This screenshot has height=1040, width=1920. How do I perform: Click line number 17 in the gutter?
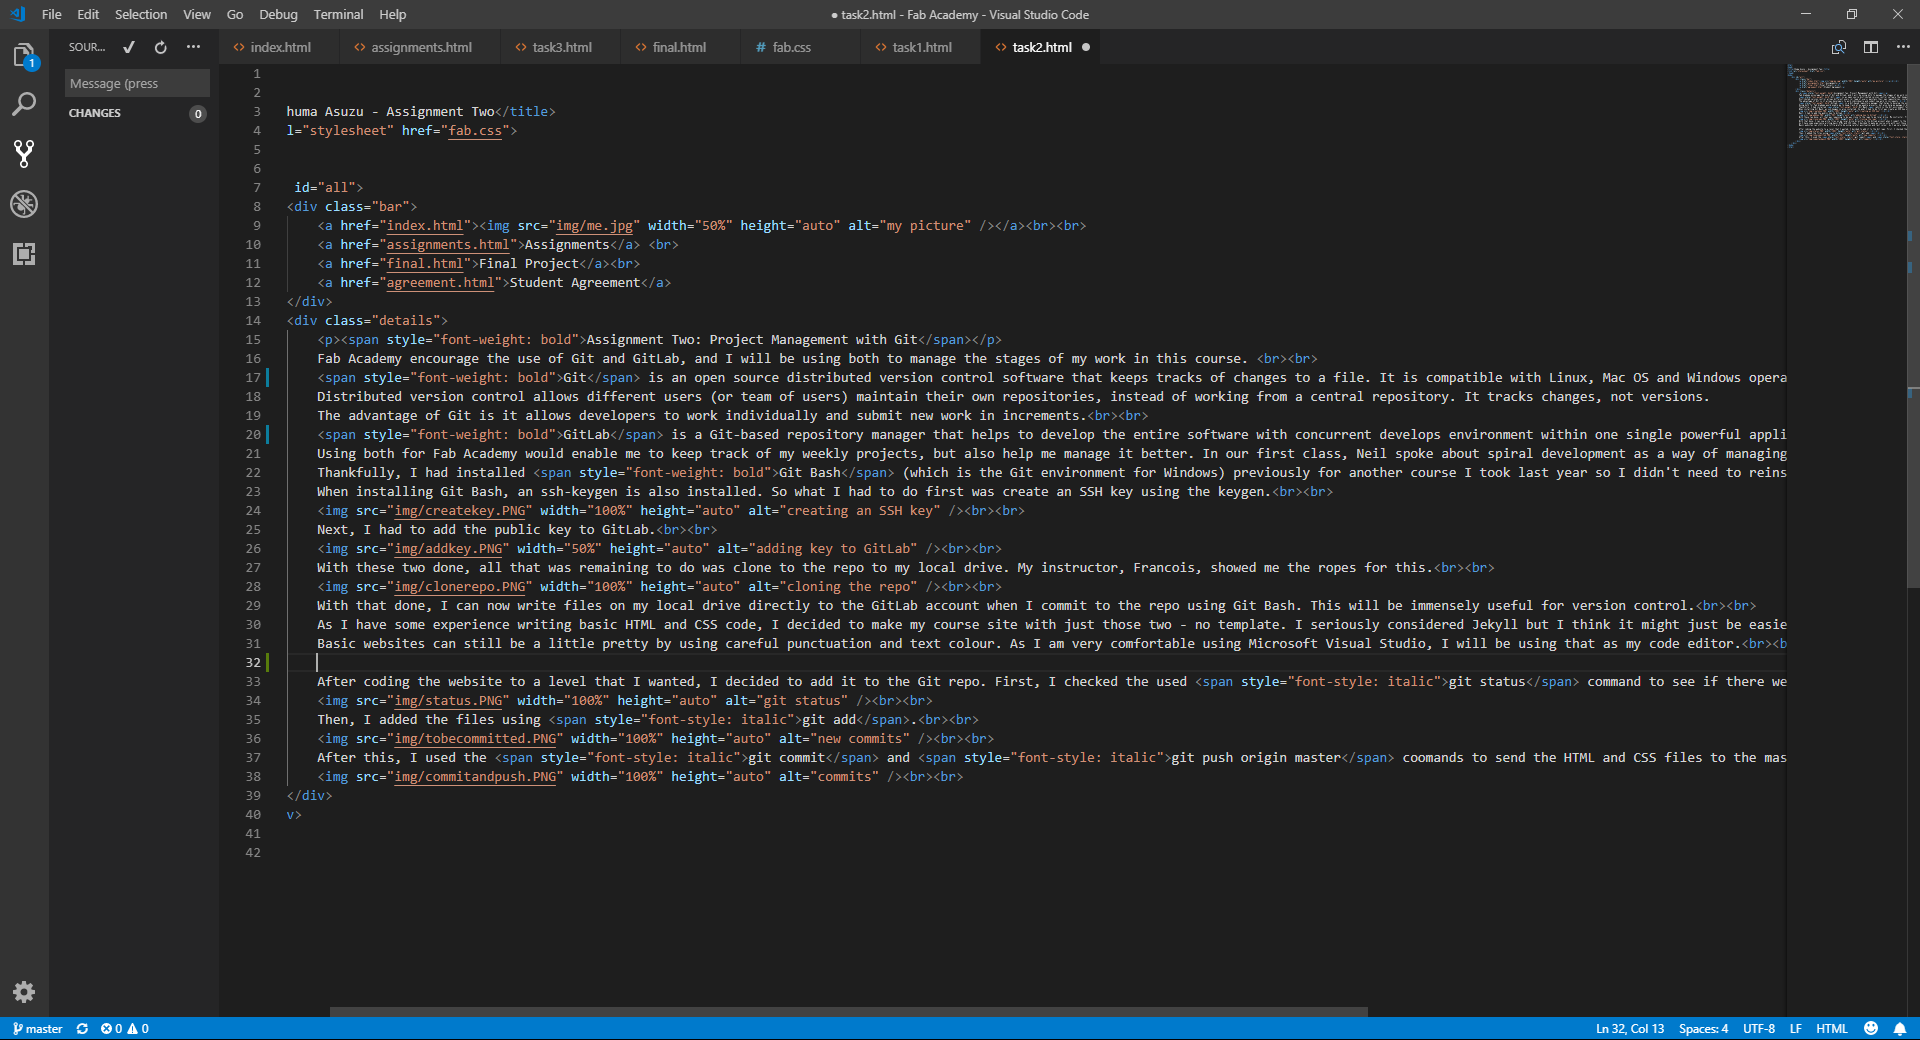[x=253, y=377]
